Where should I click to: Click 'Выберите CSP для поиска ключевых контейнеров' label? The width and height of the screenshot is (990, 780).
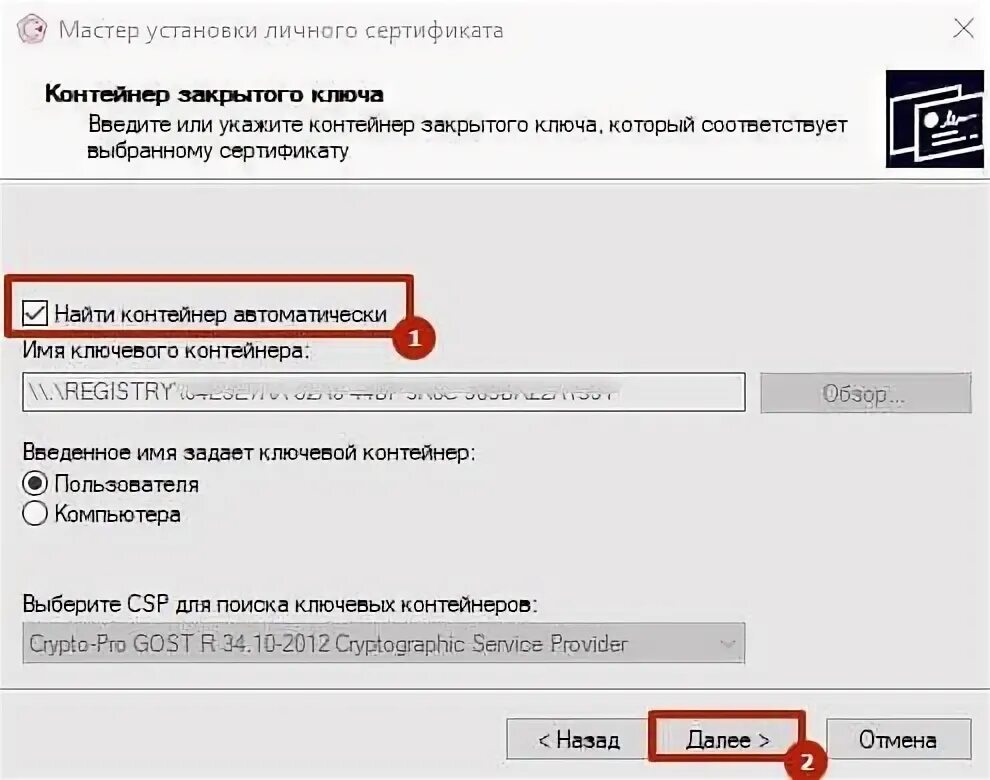point(280,604)
